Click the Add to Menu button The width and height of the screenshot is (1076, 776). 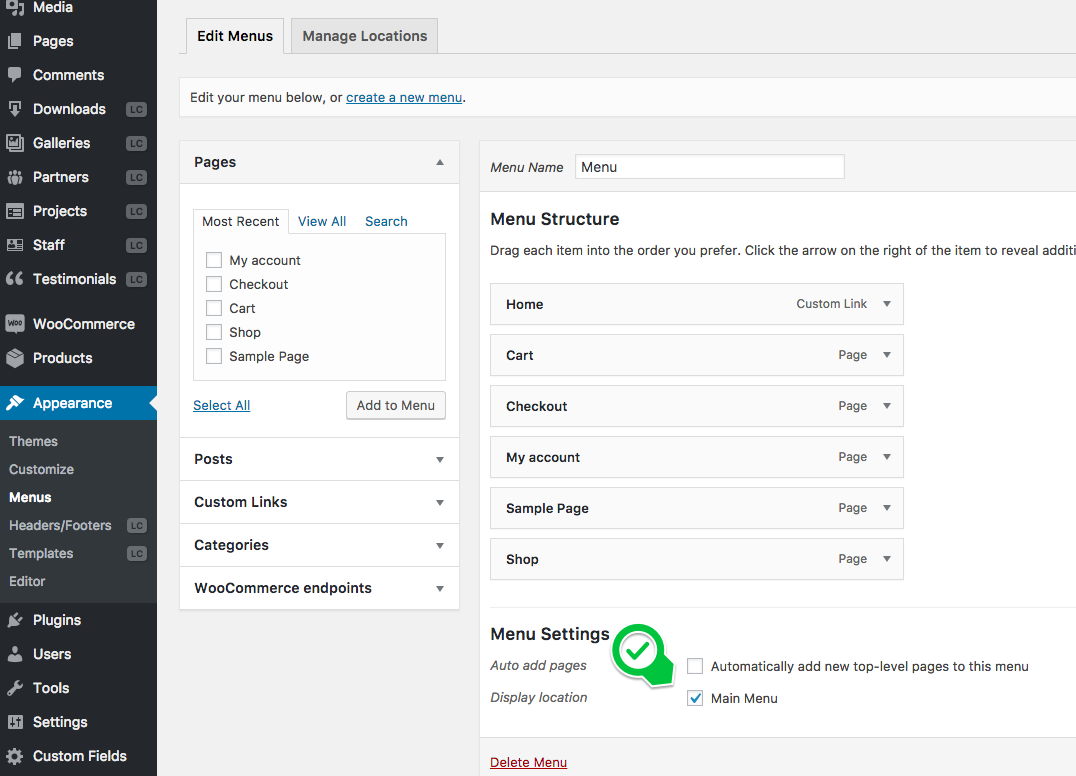coord(396,405)
